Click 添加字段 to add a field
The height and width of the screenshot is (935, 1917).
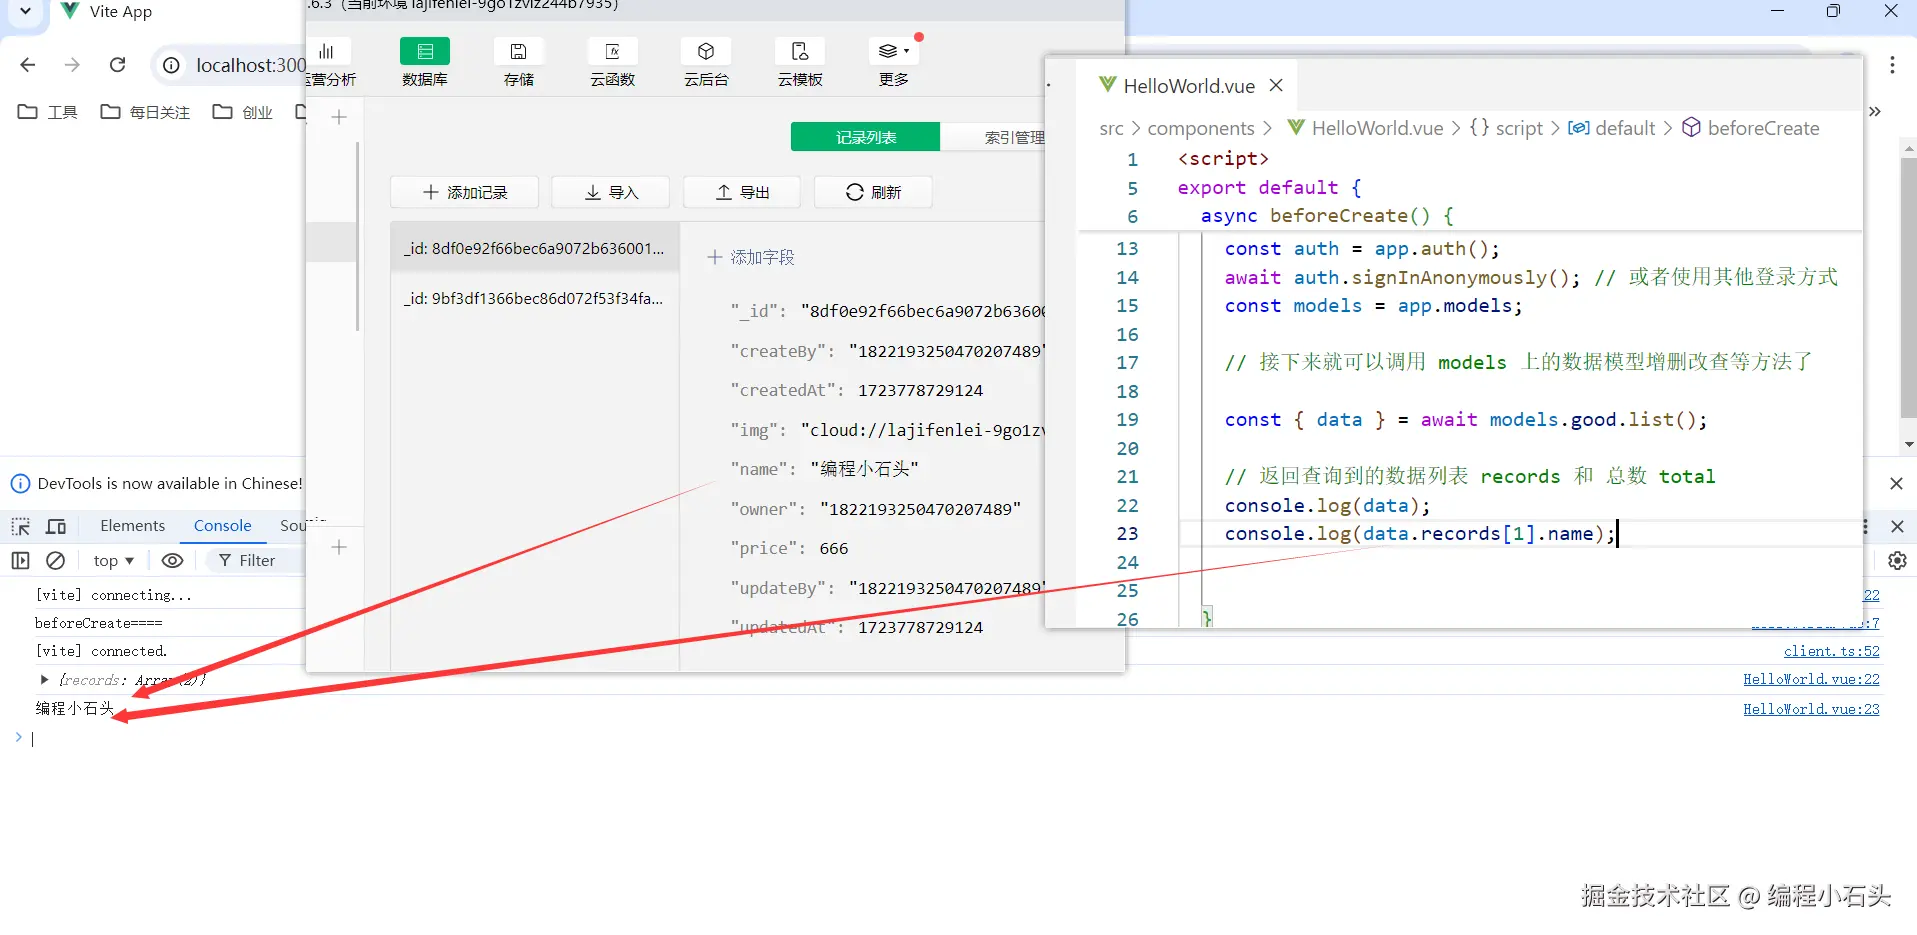point(751,257)
